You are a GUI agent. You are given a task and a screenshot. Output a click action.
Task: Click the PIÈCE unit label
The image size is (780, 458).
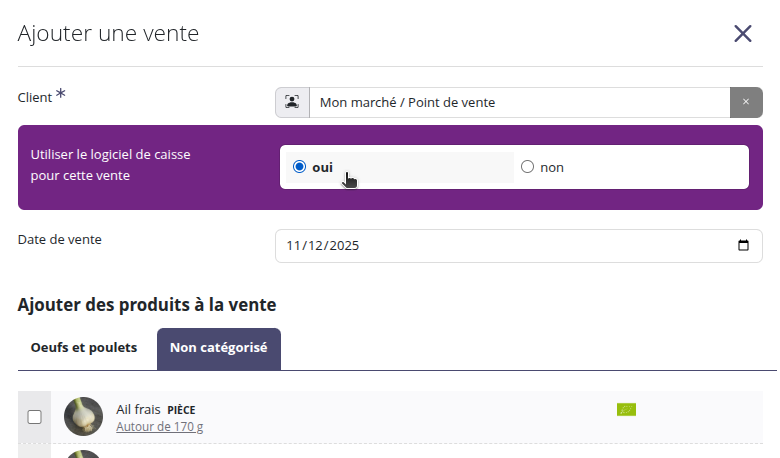click(x=181, y=410)
